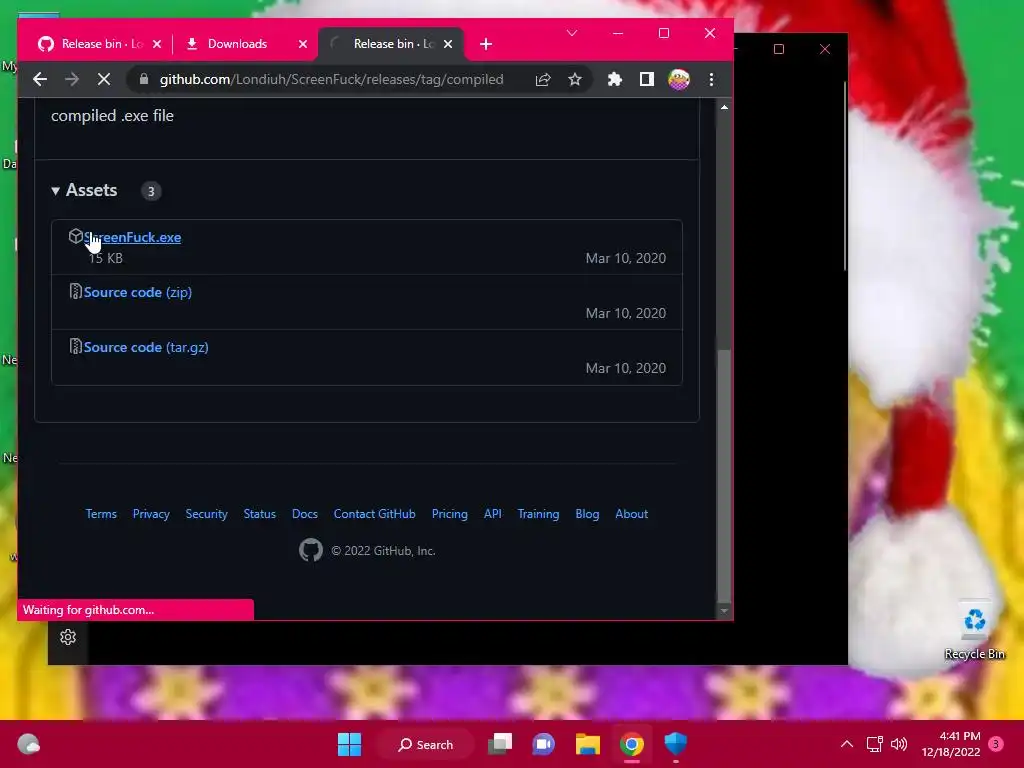The height and width of the screenshot is (768, 1024).
Task: Open the Windows Start menu
Action: (x=349, y=744)
